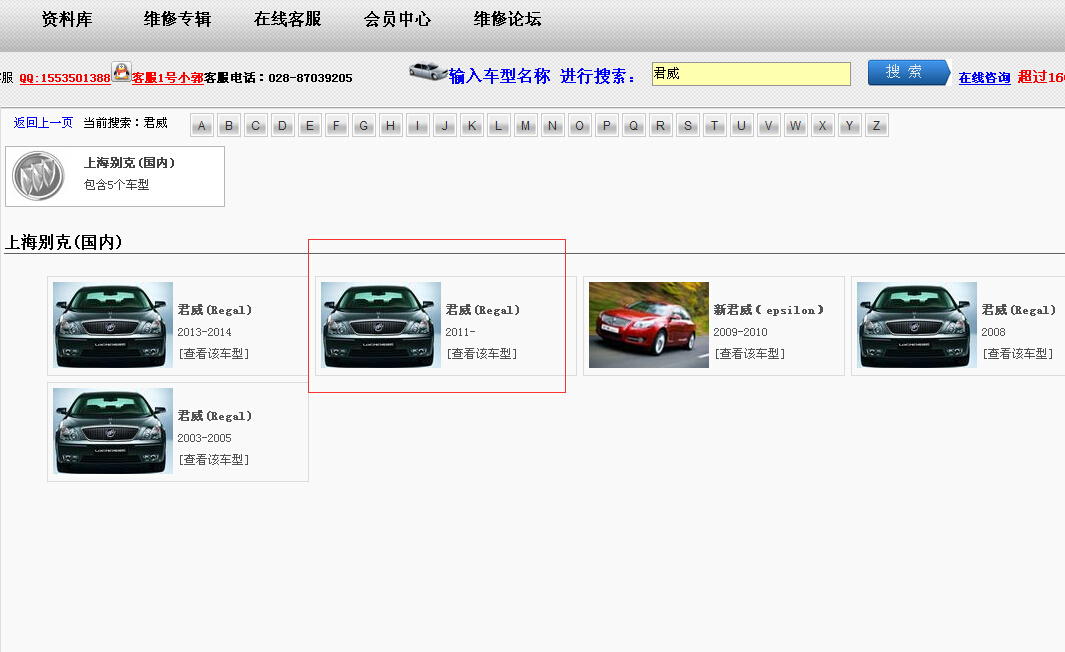Focus the car model search field

[x=751, y=74]
